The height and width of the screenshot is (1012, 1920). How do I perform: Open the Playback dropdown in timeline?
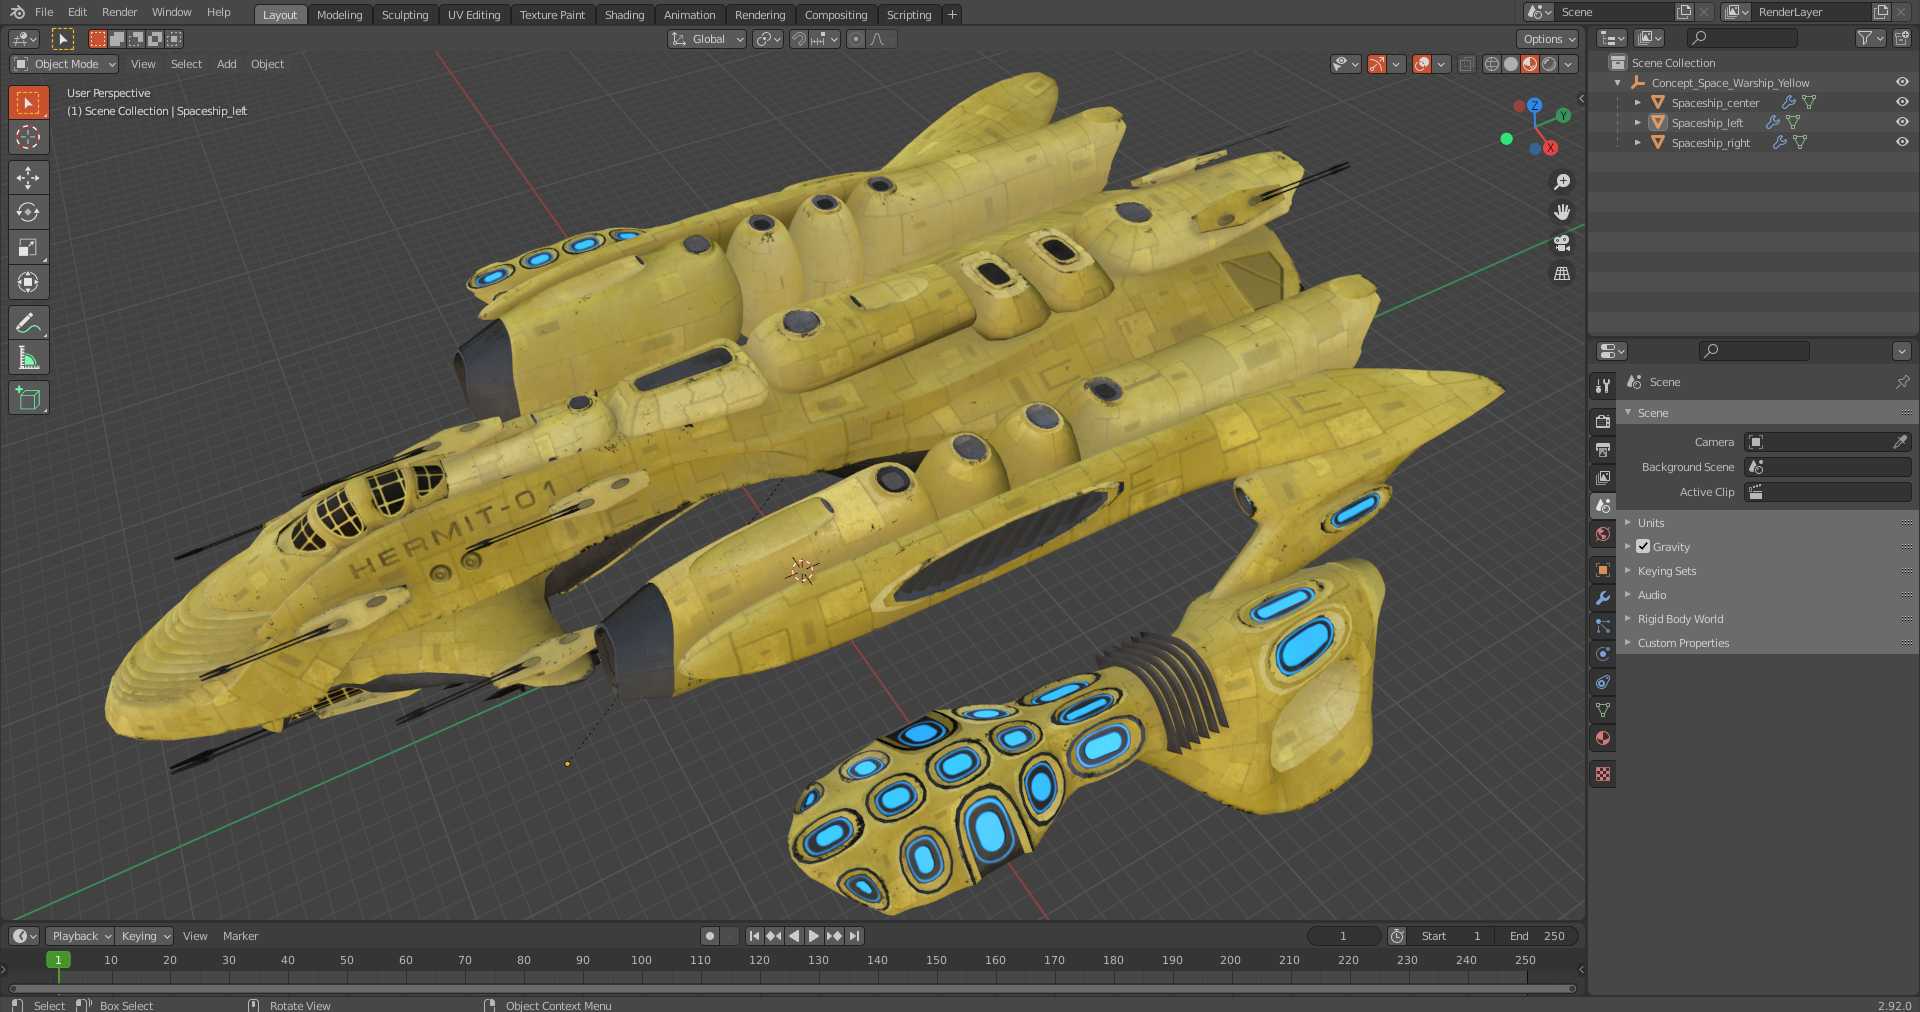tap(80, 936)
